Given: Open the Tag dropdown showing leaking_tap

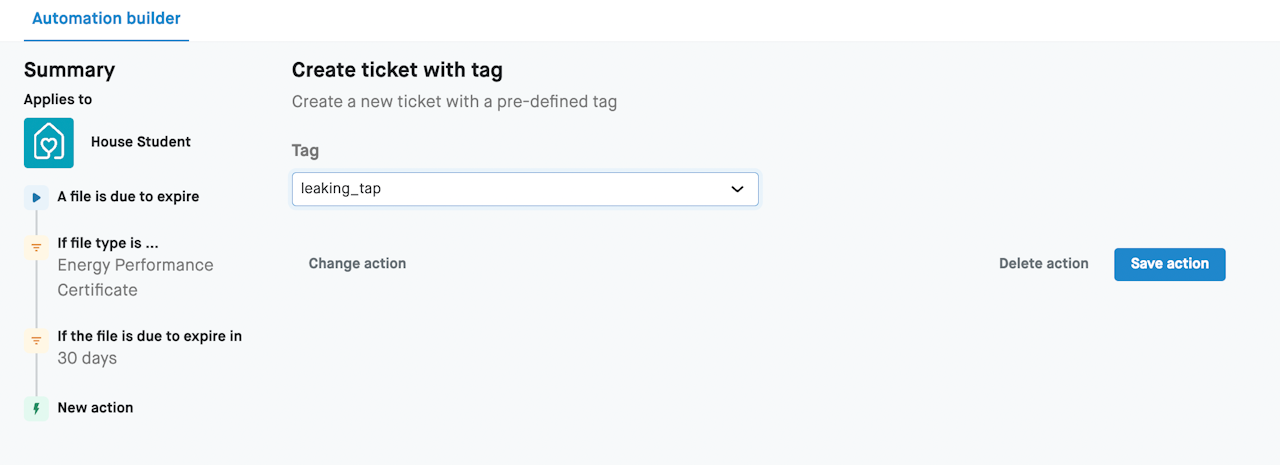Looking at the screenshot, I should coord(510,189).
